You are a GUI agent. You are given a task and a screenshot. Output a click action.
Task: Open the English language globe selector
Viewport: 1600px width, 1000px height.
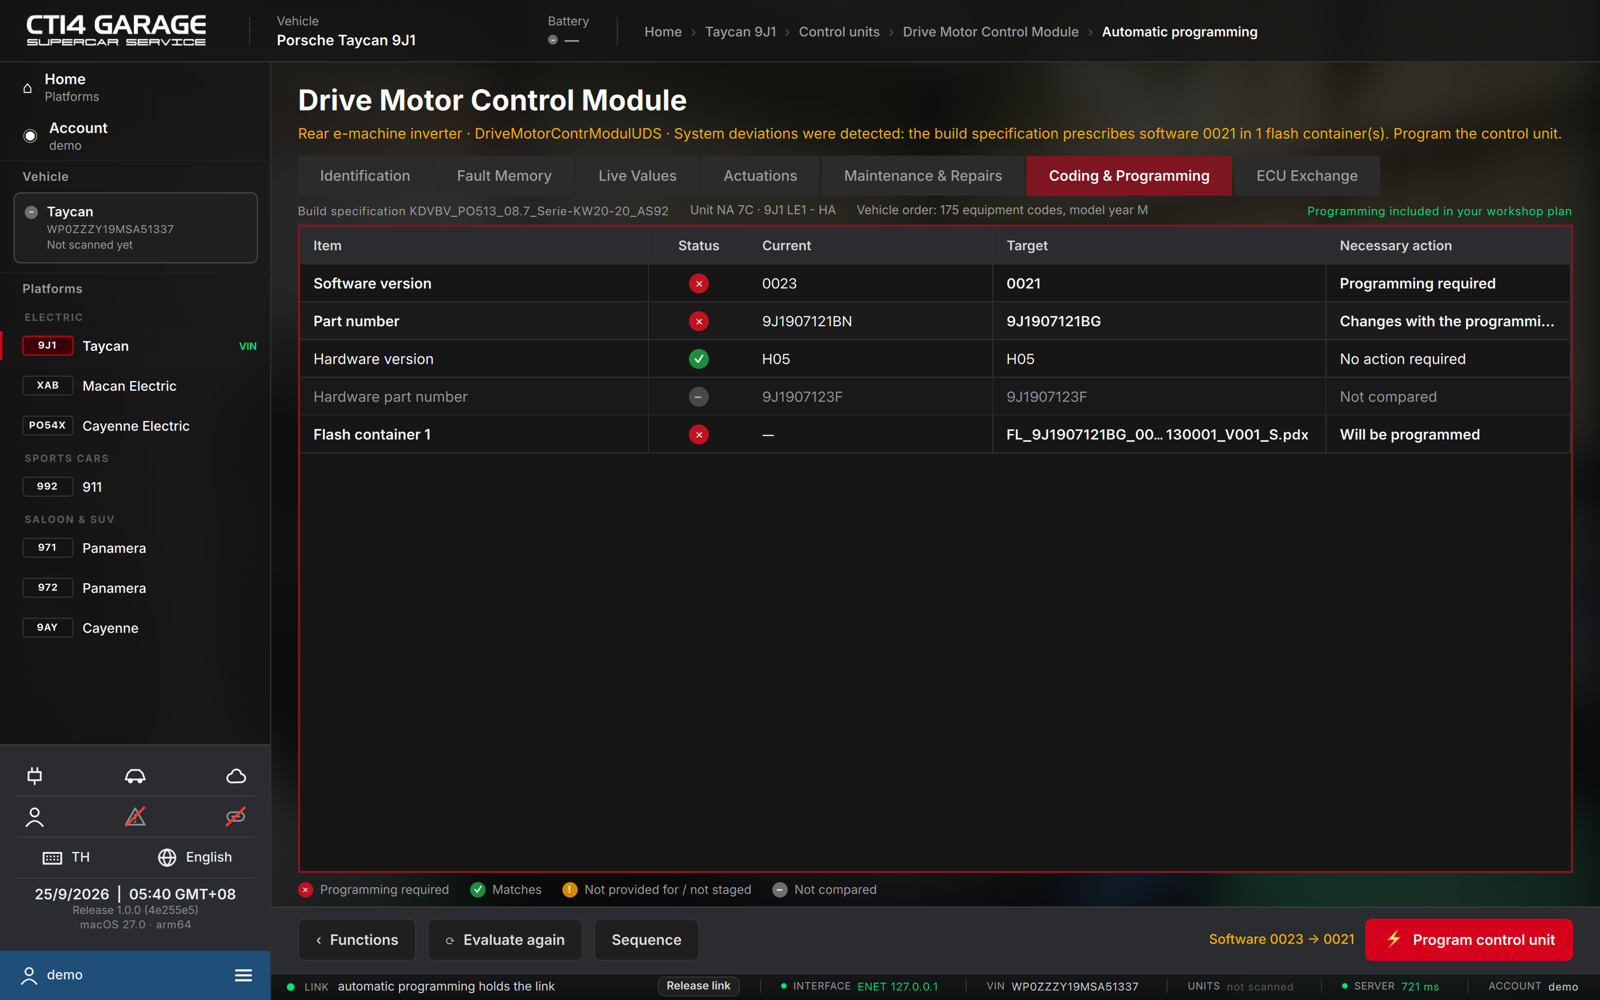click(195, 857)
